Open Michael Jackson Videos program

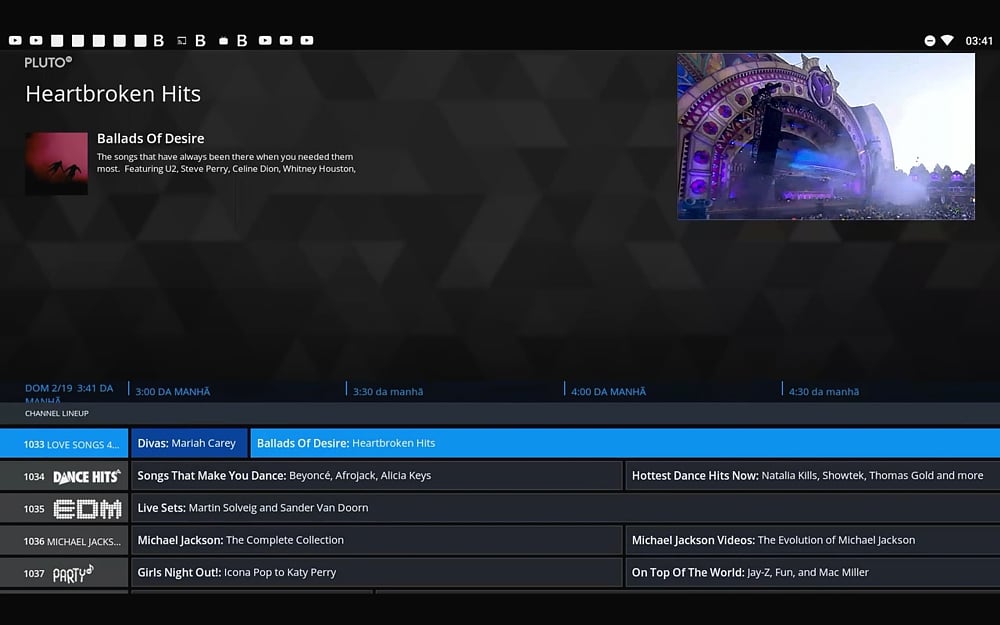pyautogui.click(x=812, y=540)
